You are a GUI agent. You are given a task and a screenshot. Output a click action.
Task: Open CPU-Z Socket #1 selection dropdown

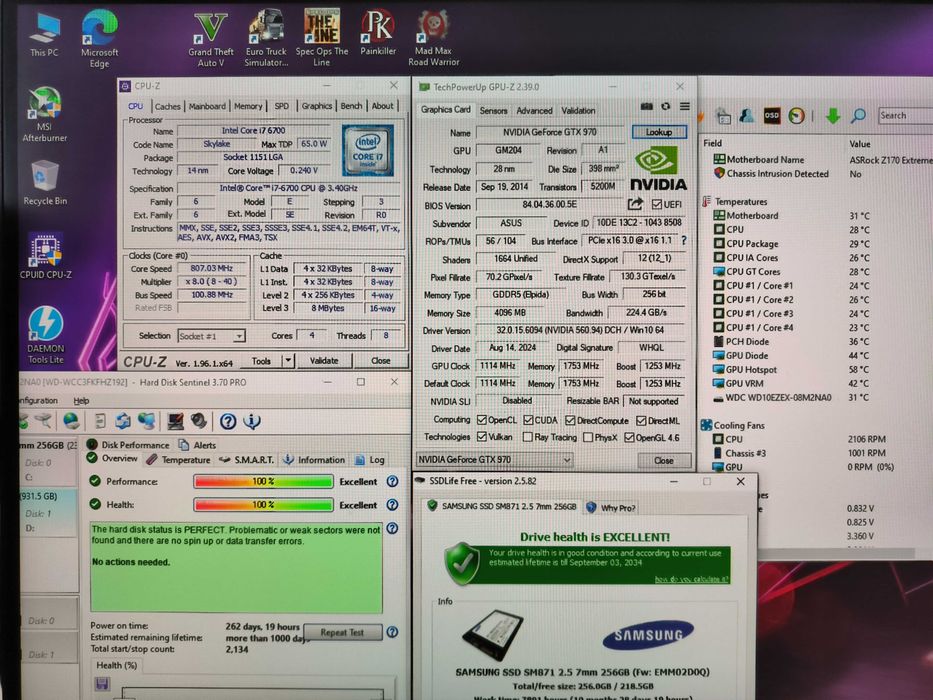(x=211, y=336)
